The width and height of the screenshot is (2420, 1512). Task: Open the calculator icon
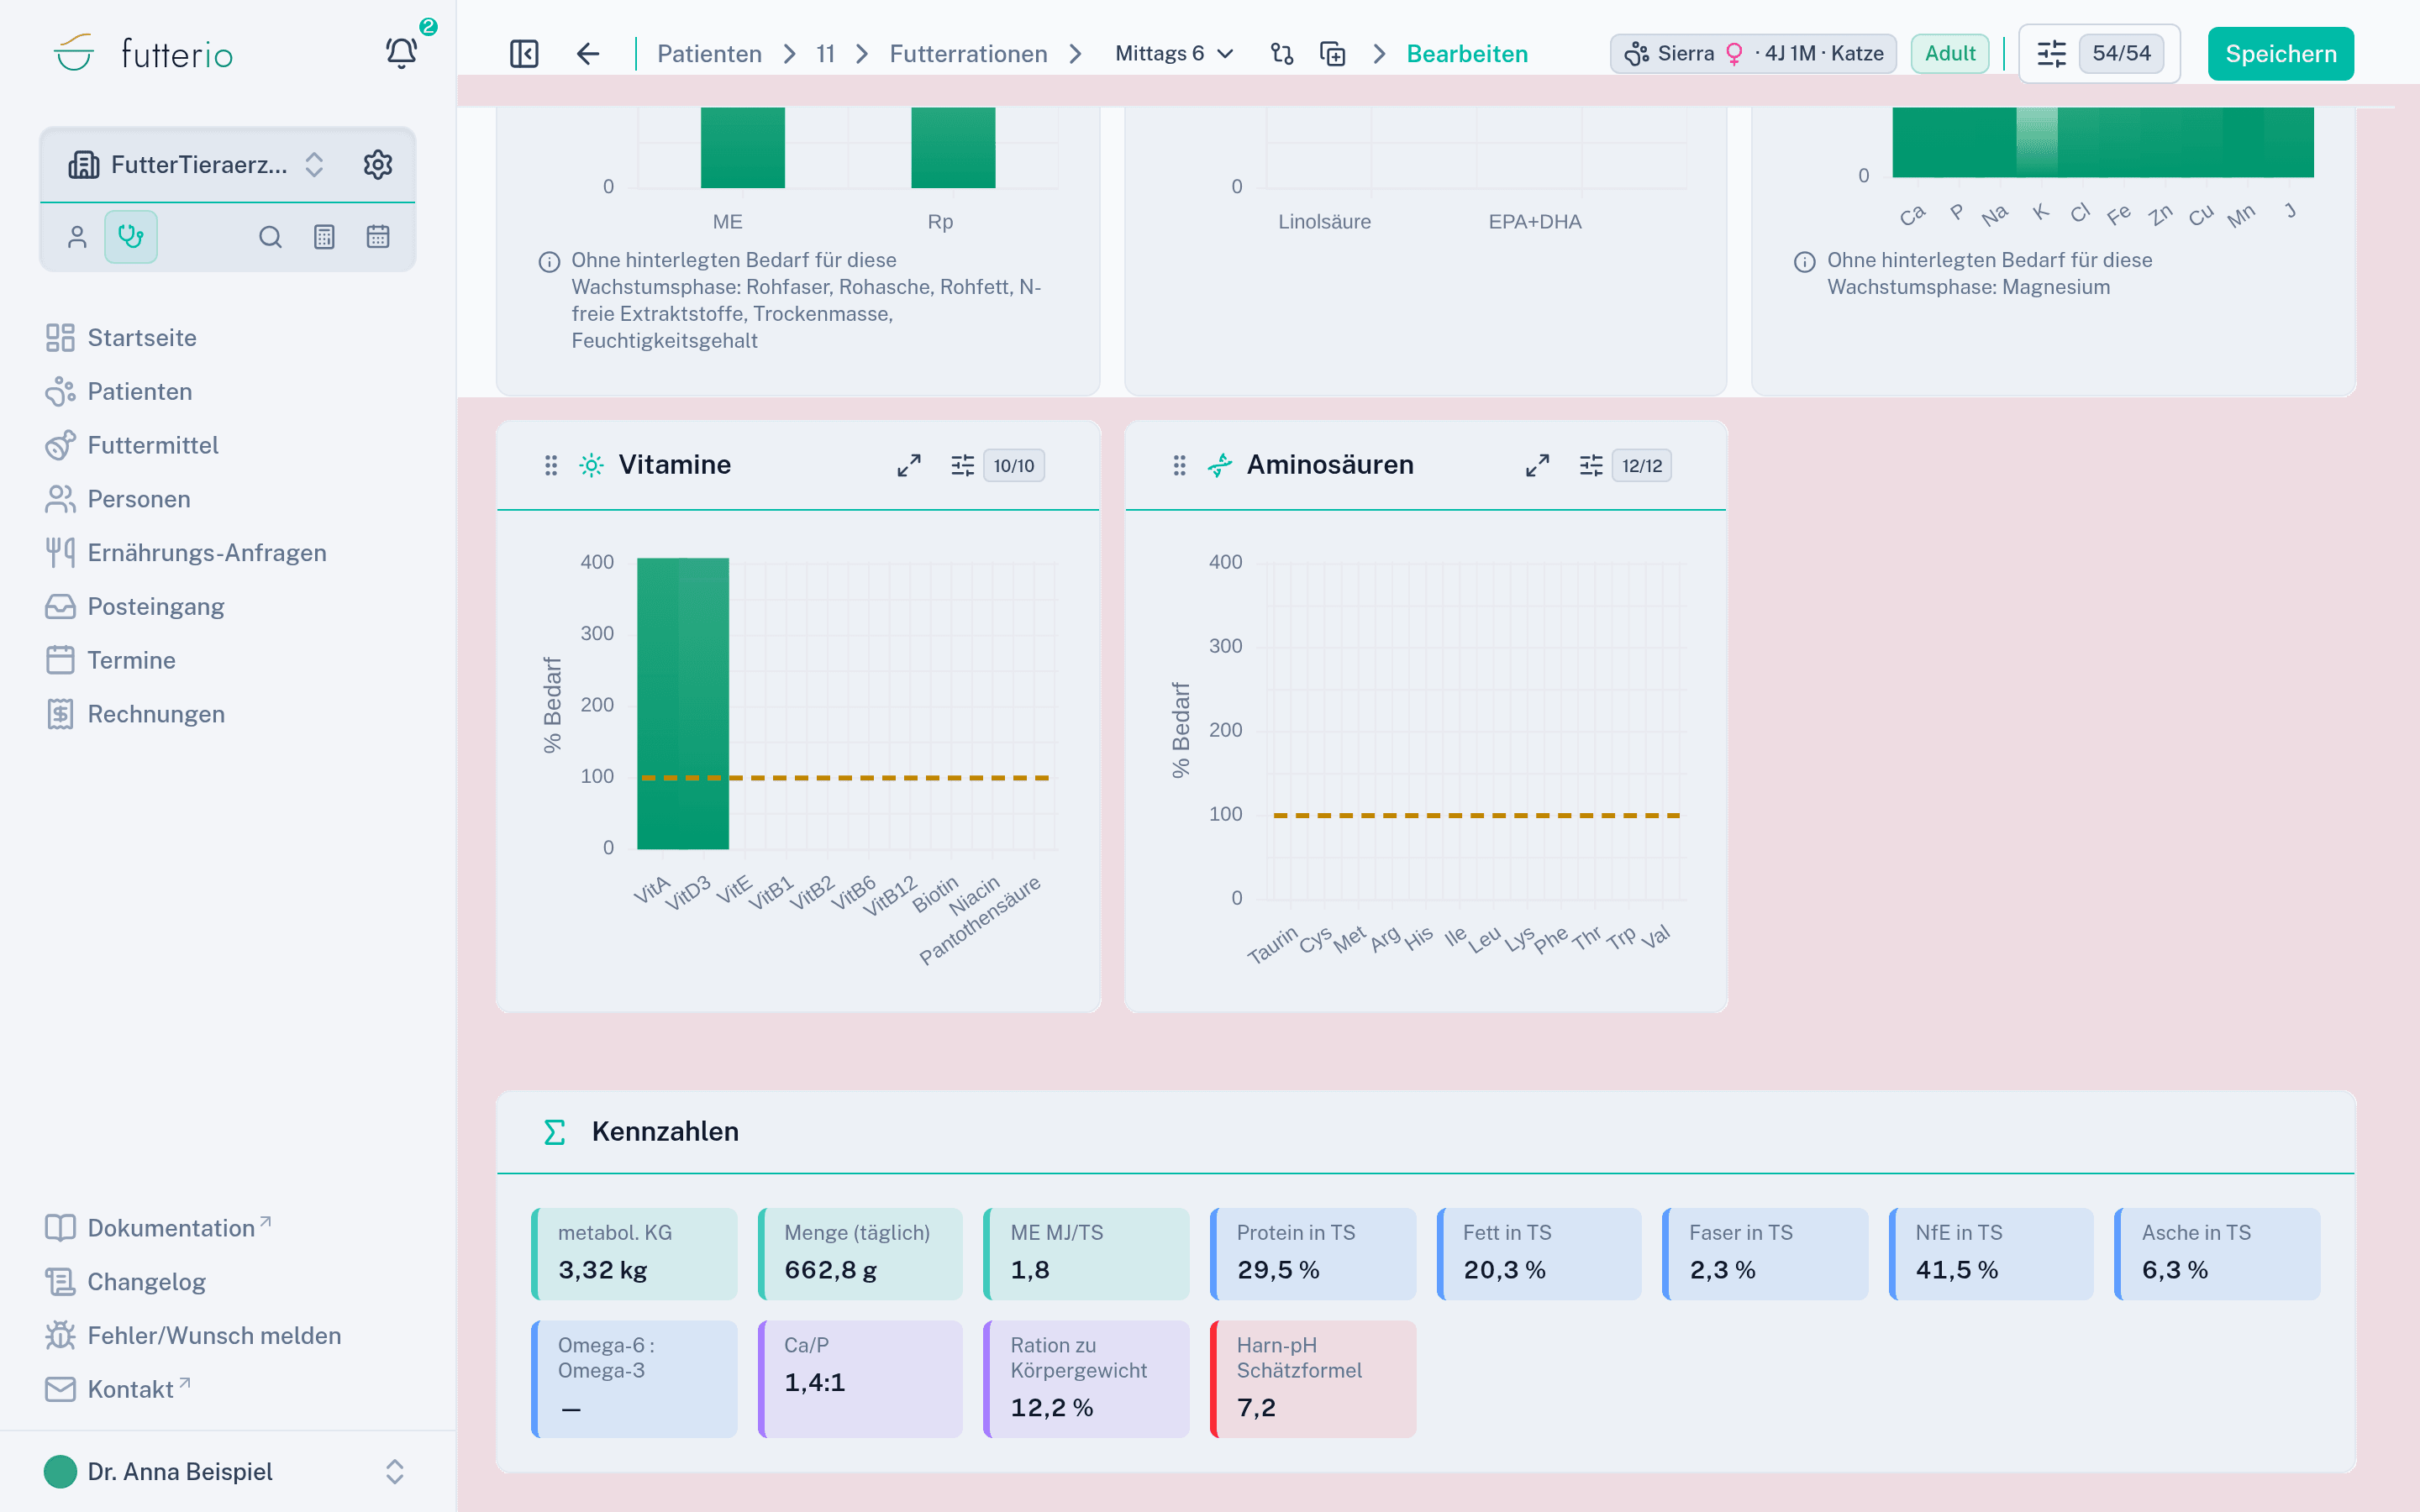pyautogui.click(x=324, y=237)
